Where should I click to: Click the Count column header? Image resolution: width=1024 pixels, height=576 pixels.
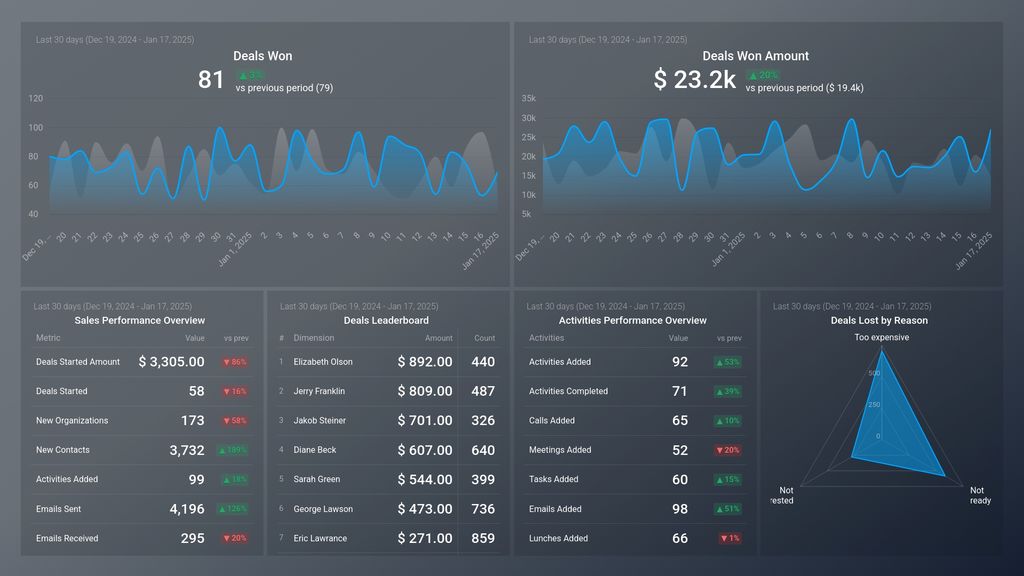485,338
